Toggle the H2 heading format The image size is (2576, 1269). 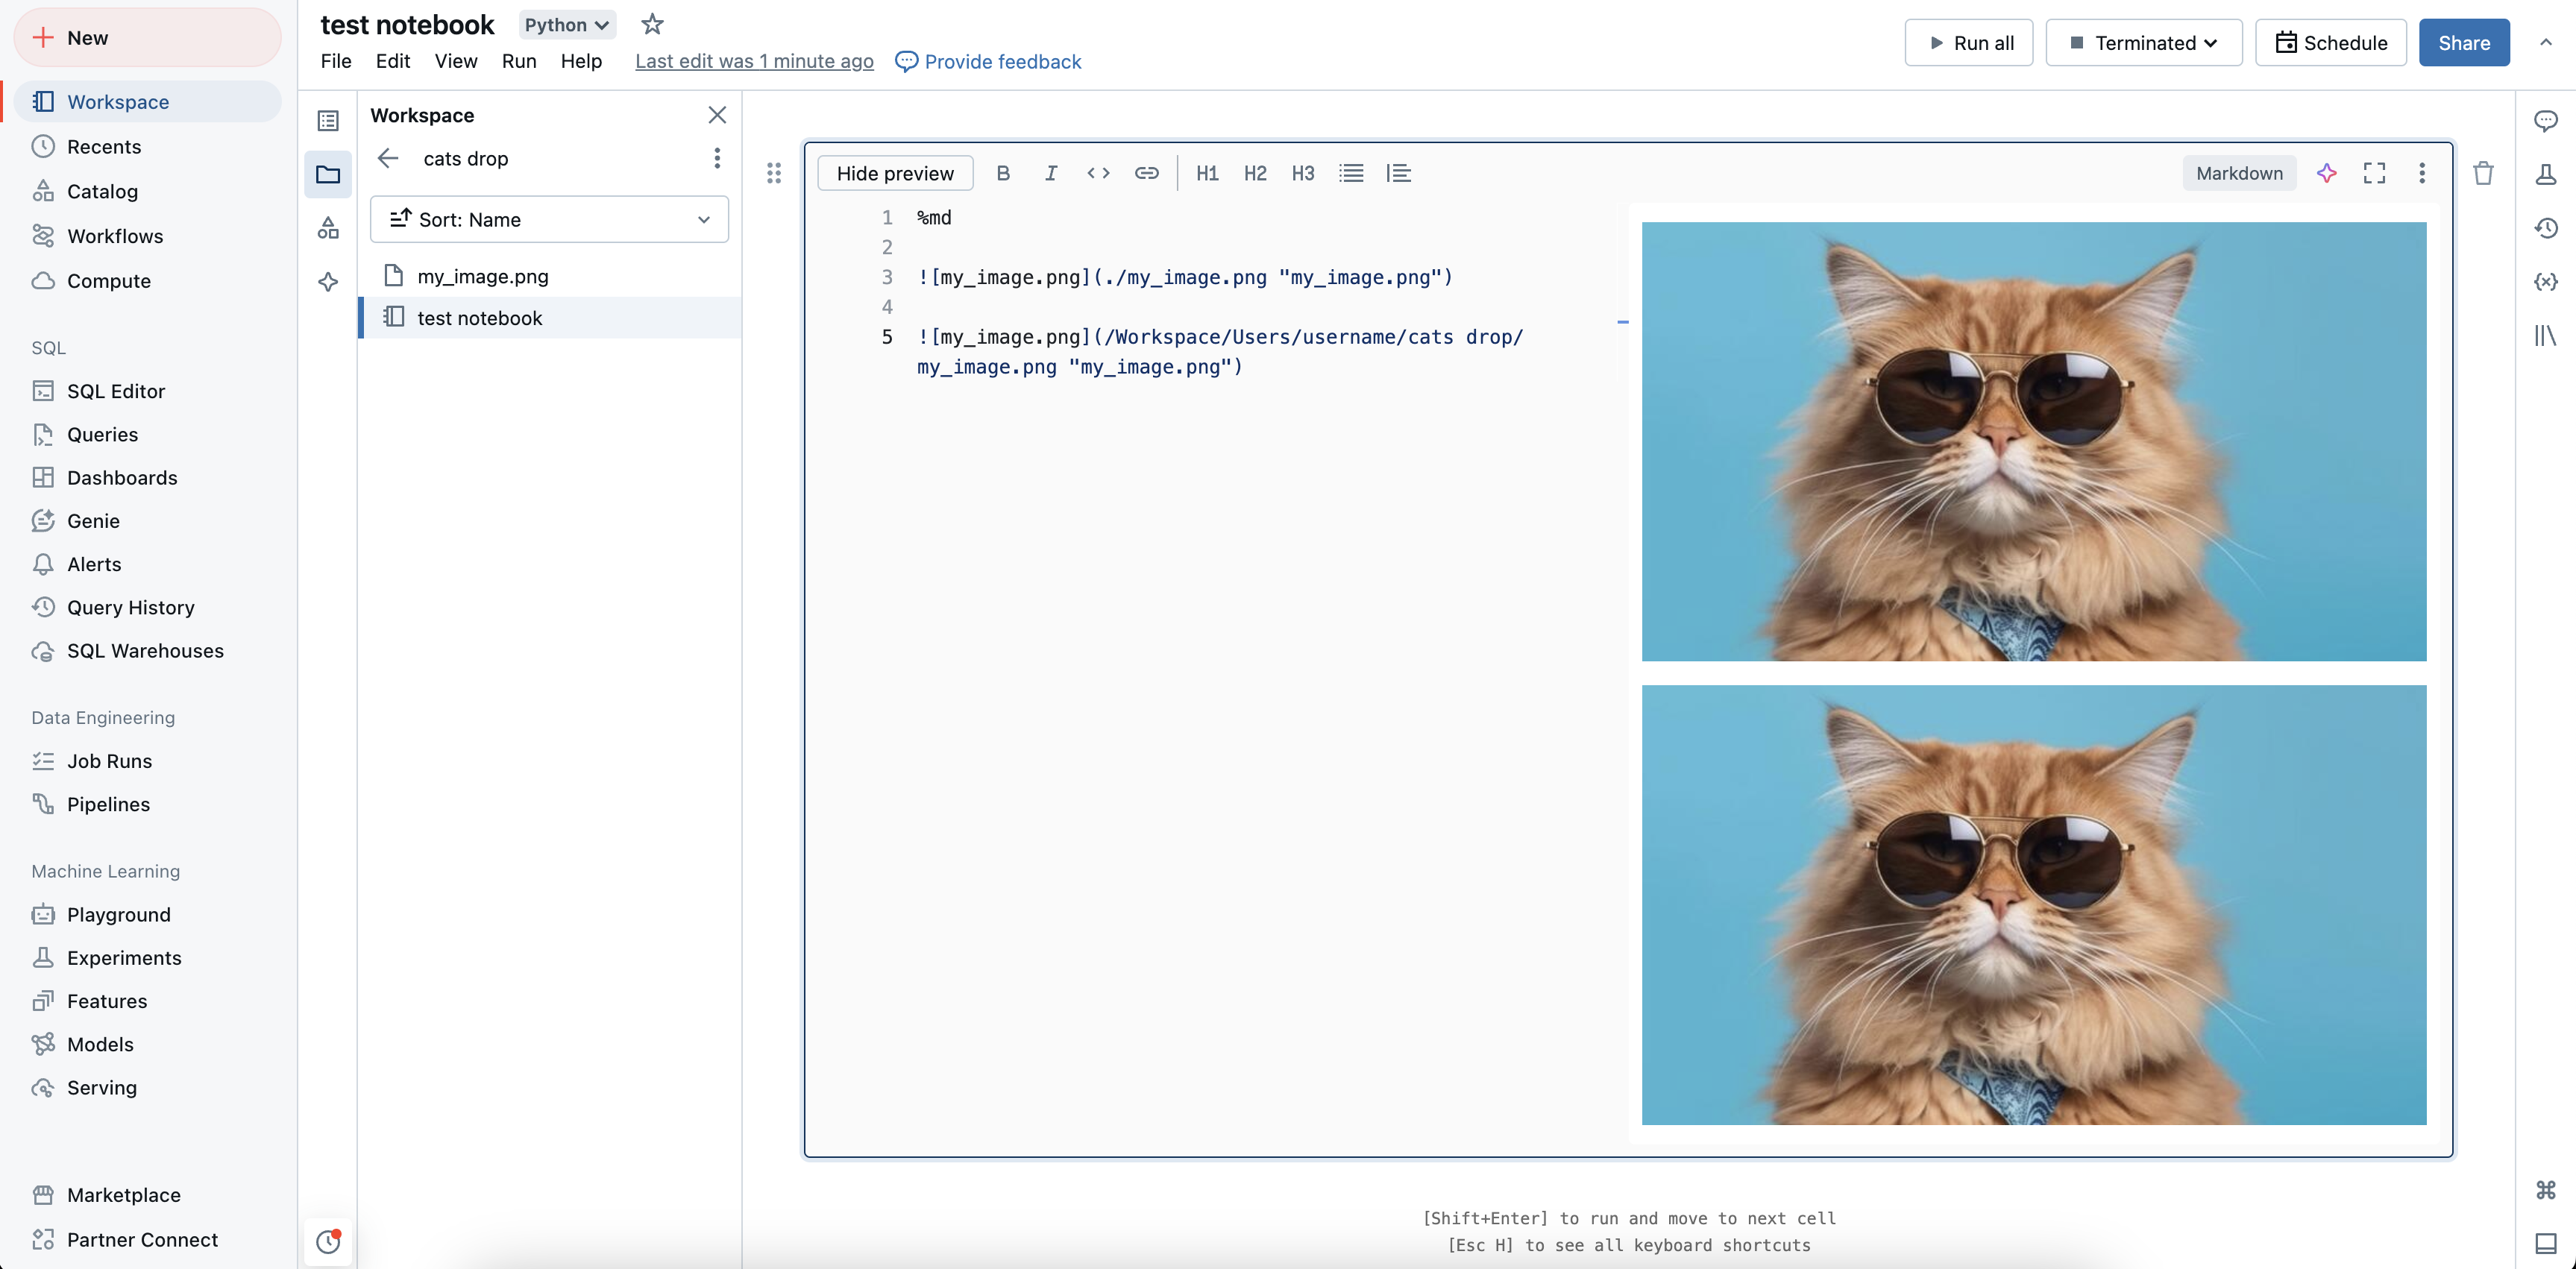tap(1255, 172)
